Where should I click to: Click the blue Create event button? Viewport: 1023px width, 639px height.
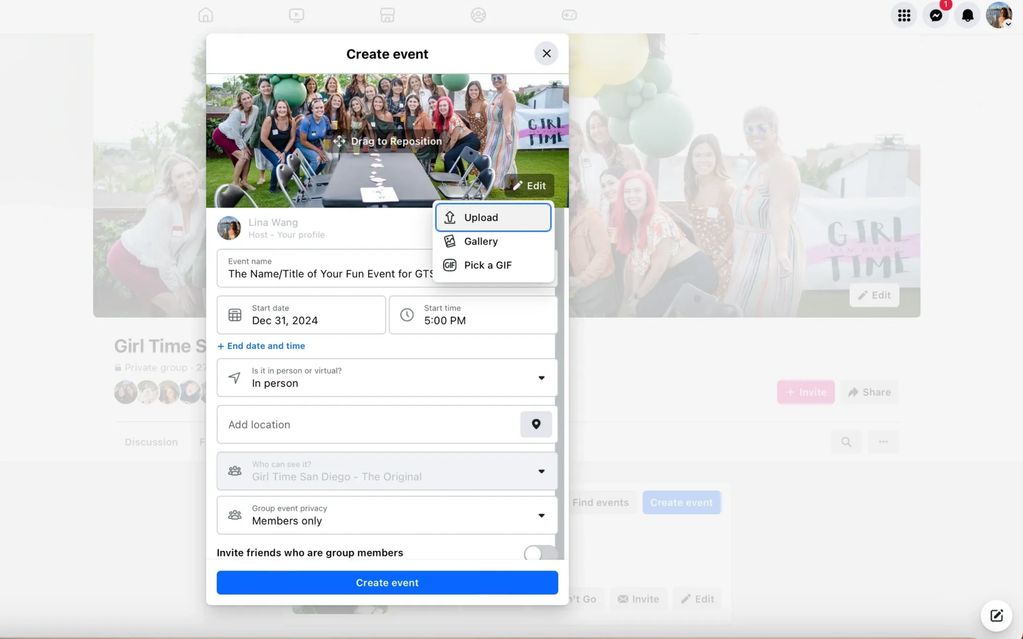[x=387, y=582]
